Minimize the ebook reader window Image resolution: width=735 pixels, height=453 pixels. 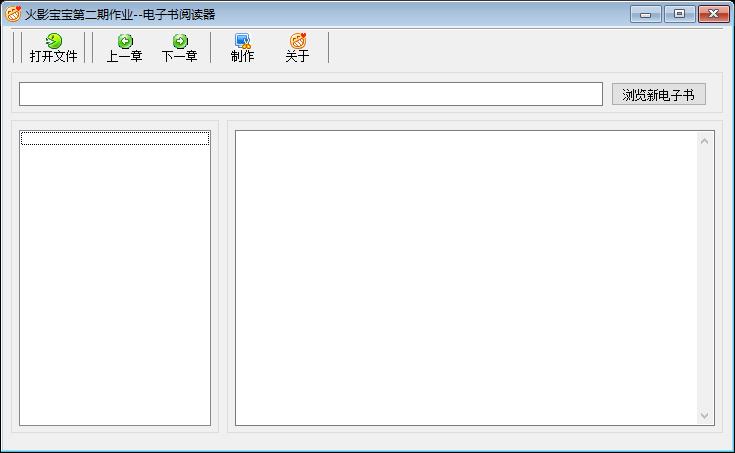click(x=645, y=15)
